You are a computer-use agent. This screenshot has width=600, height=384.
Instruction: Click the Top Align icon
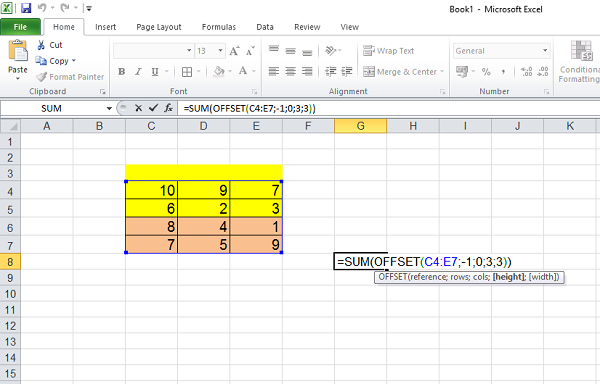click(x=274, y=50)
